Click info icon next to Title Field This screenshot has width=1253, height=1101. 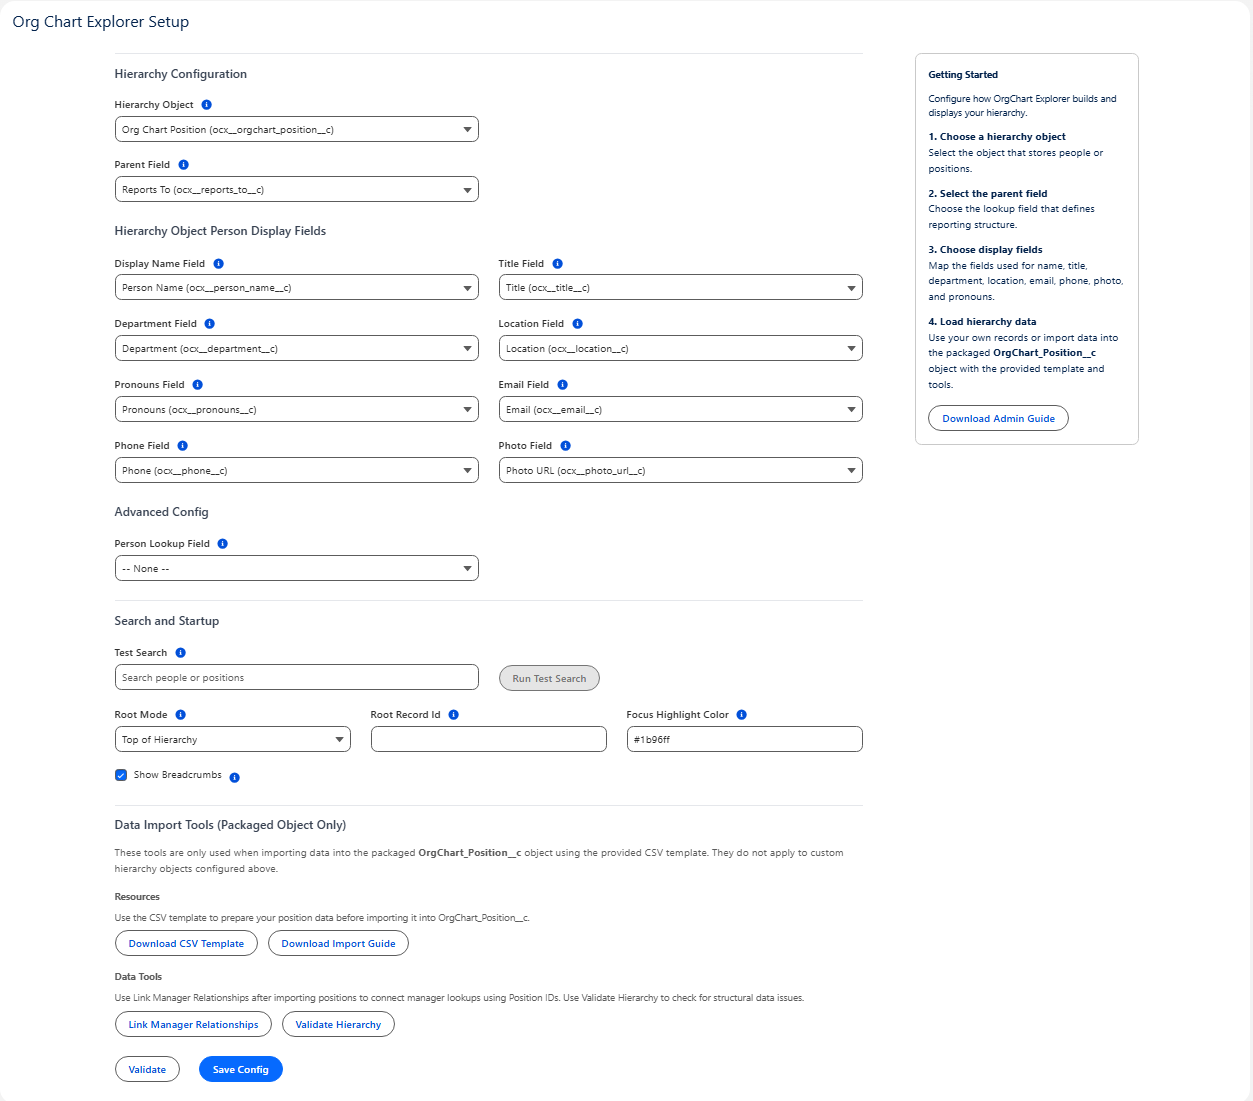557,264
